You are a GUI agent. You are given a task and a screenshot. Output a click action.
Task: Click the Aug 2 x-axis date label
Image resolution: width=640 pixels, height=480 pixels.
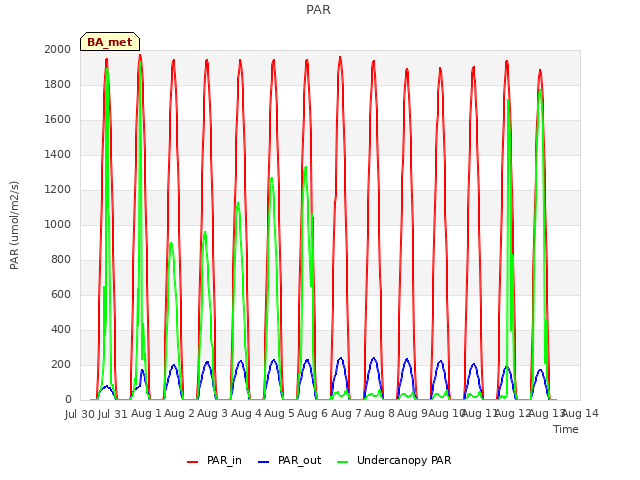pyautogui.click(x=179, y=414)
